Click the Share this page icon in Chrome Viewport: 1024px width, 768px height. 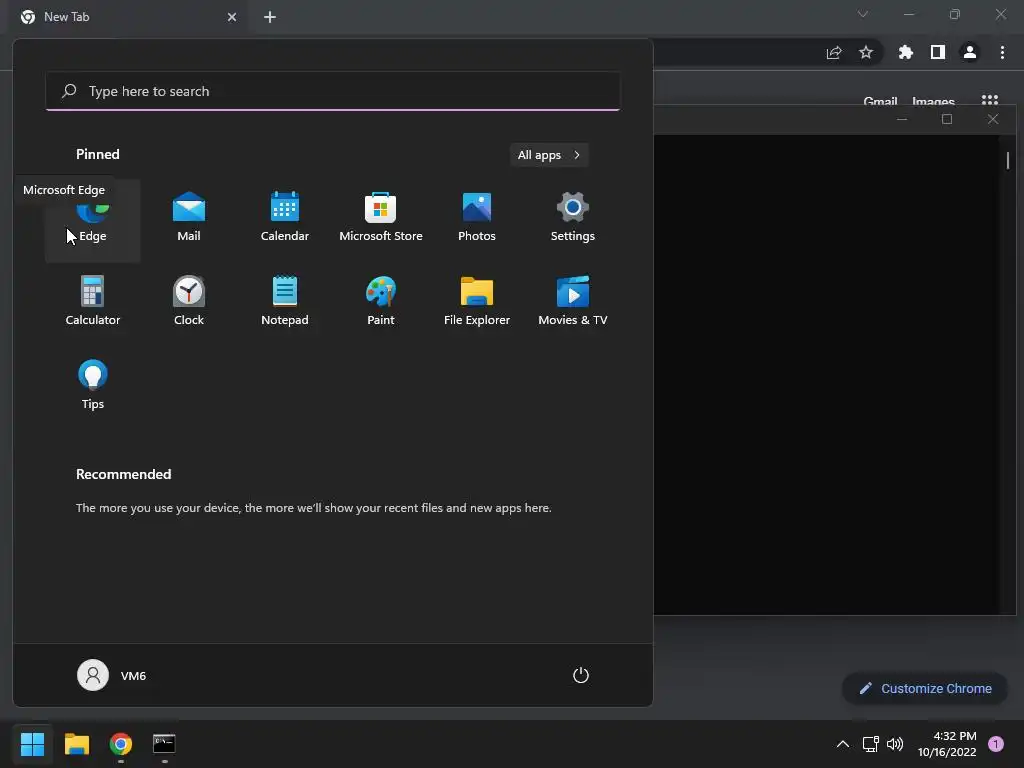click(834, 52)
